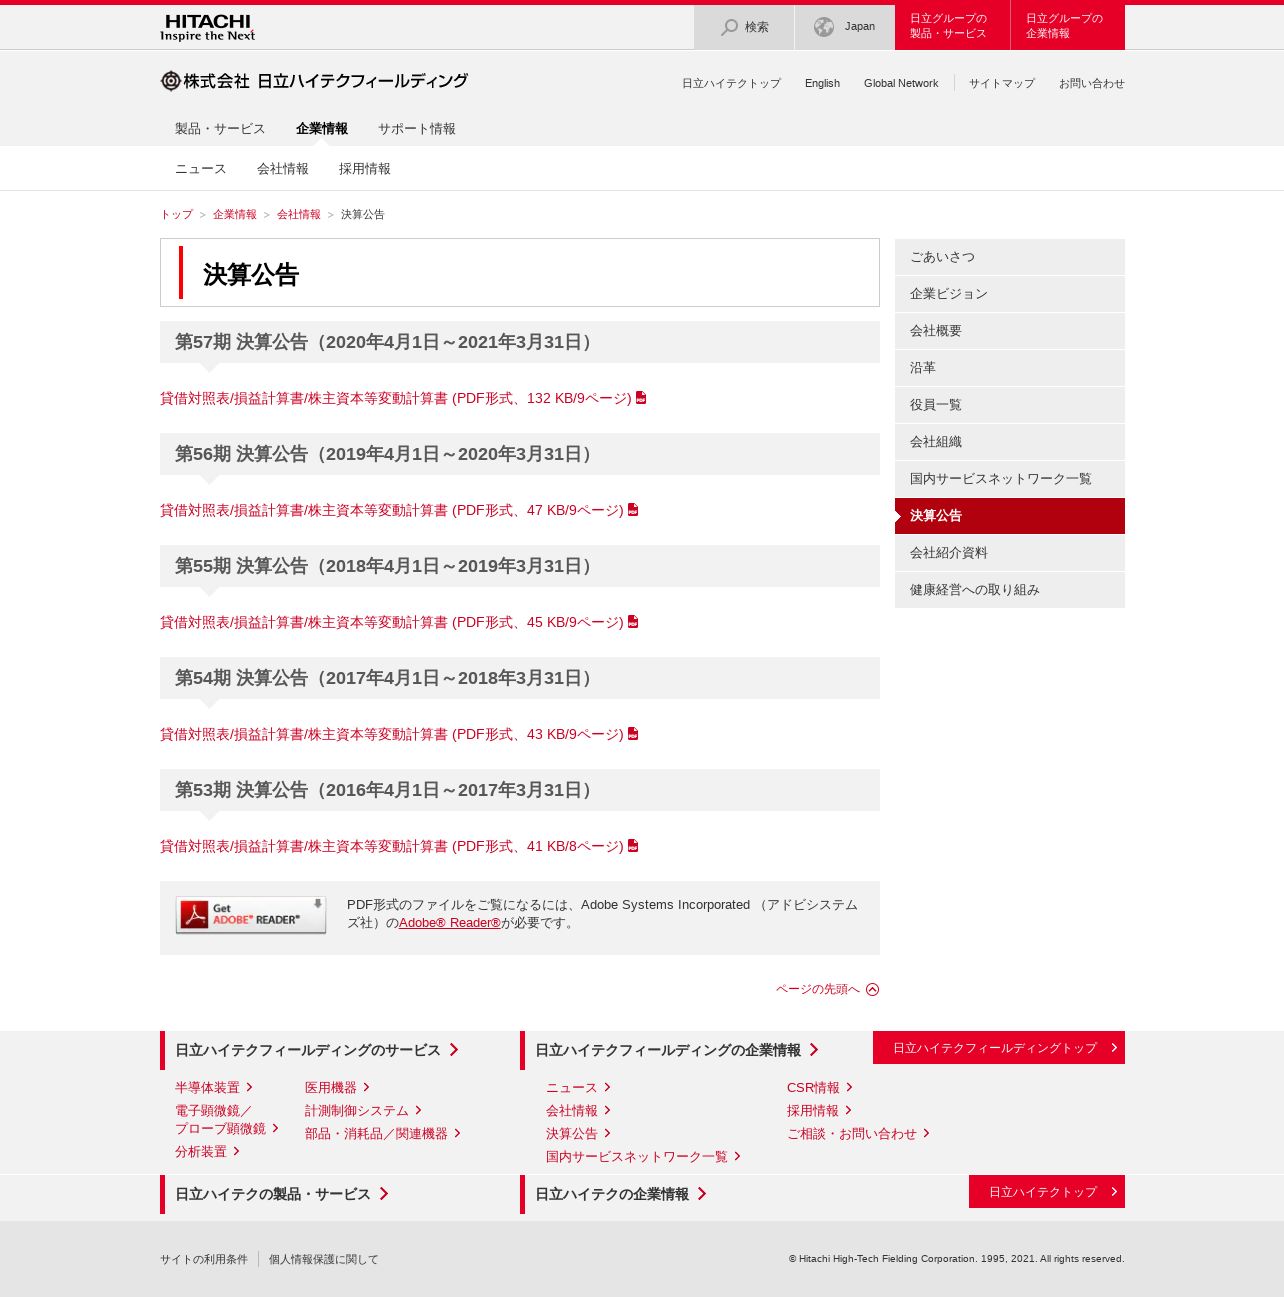The image size is (1284, 1297).
Task: Open 健康経営への取り組み in side menu
Action: pyautogui.click(x=1010, y=590)
